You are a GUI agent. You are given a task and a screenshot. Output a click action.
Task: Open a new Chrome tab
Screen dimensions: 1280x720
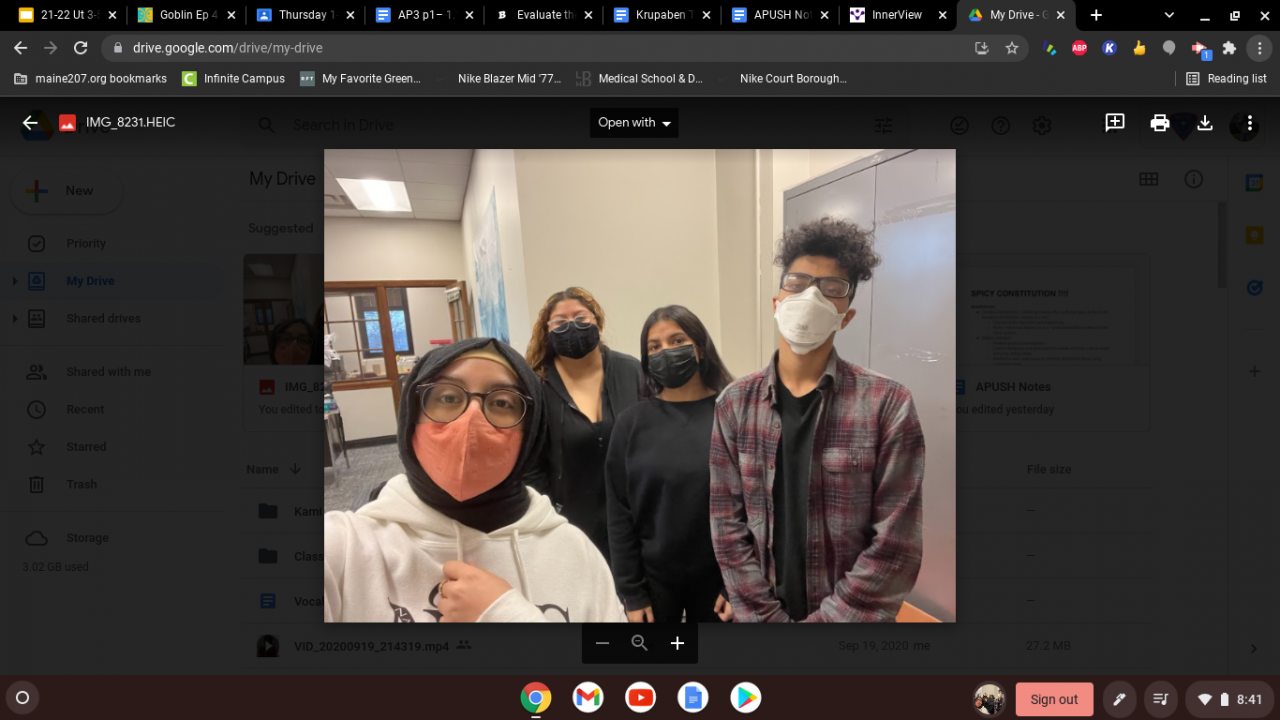[1096, 15]
